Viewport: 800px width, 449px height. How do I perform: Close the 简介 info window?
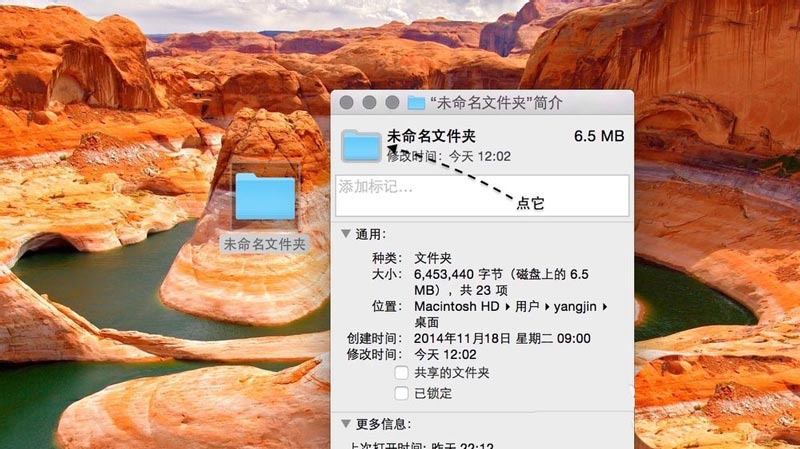[x=348, y=103]
